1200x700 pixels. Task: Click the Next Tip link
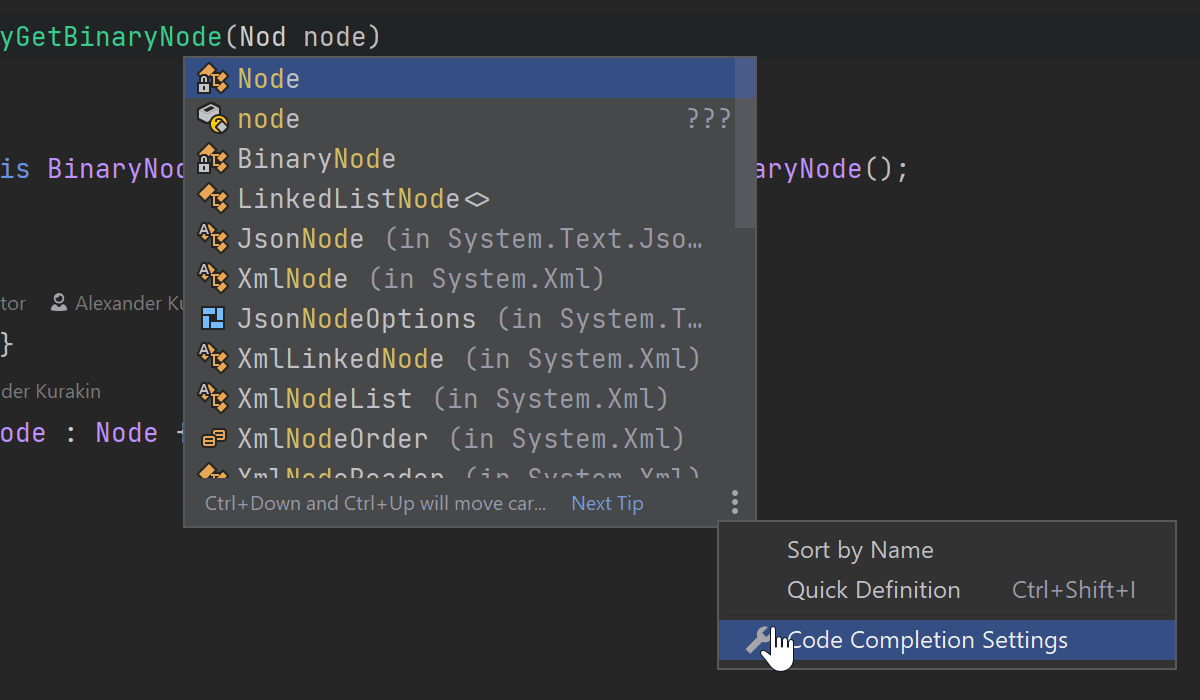[607, 503]
